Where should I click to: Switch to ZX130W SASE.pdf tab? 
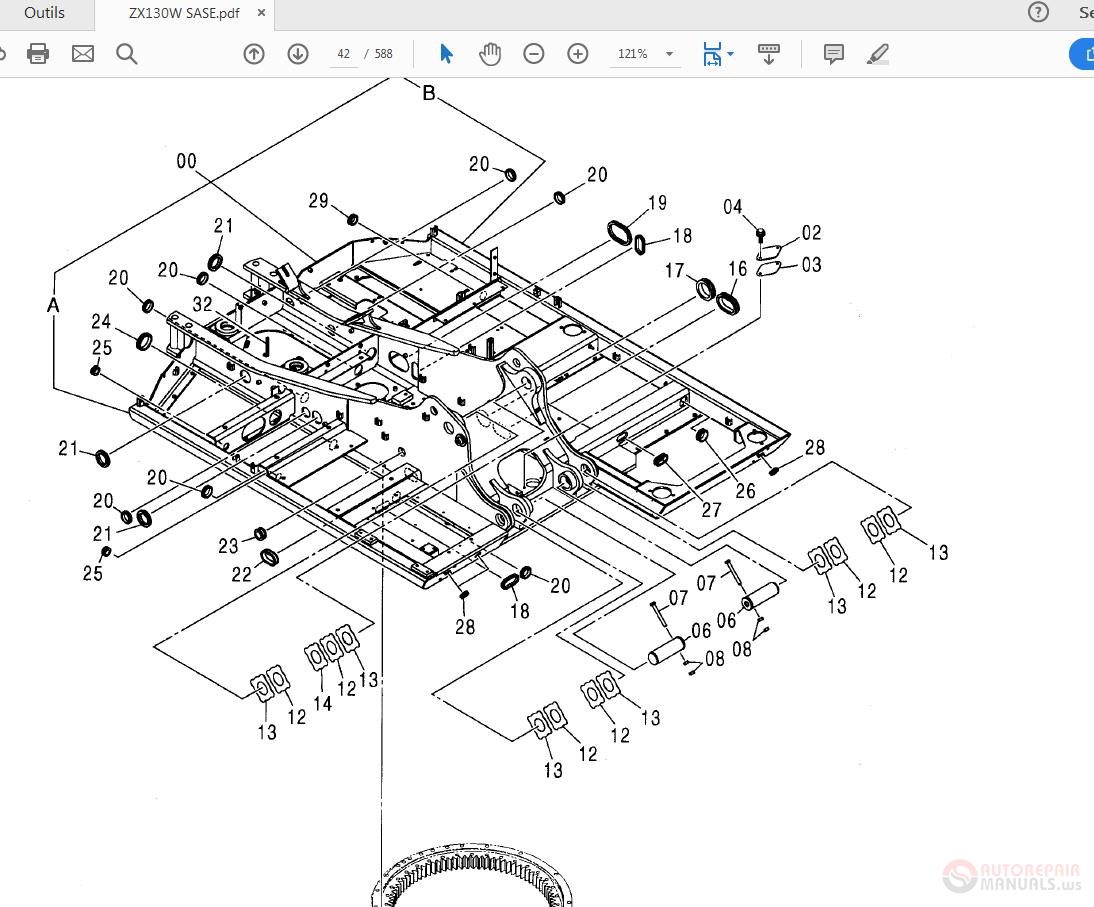tap(184, 13)
